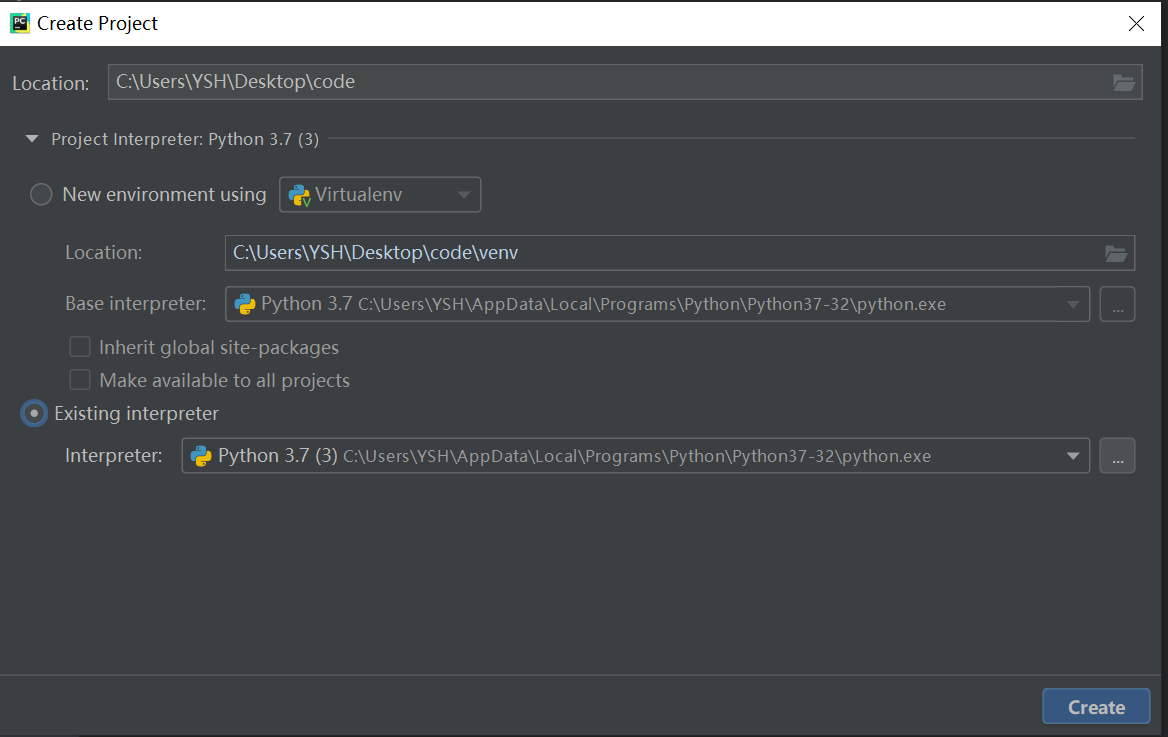Collapse the Project Interpreter section triangle
1168x737 pixels.
pos(32,139)
